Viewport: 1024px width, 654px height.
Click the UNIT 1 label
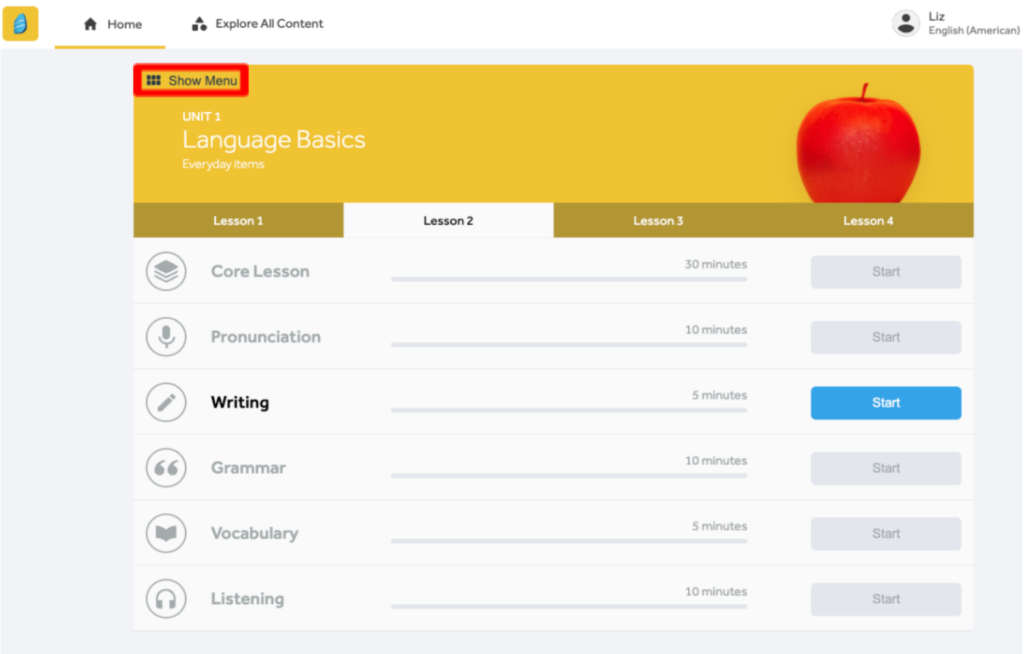[x=201, y=116]
